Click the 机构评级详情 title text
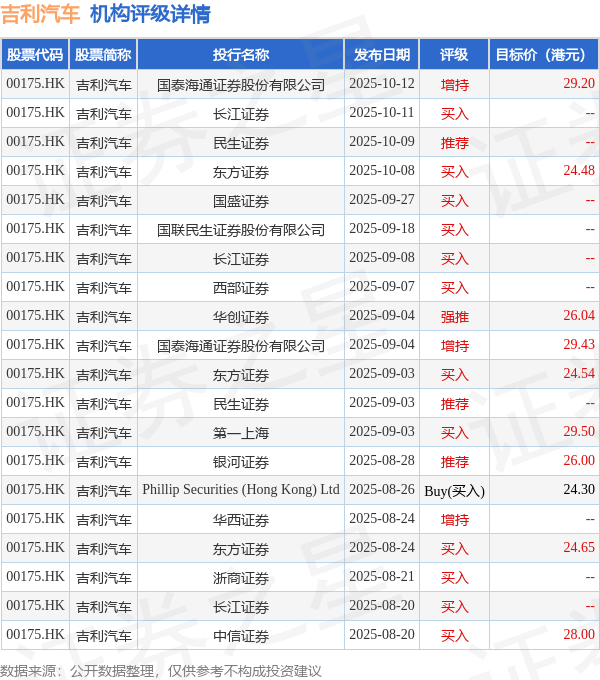The image size is (600, 680). 150,14
